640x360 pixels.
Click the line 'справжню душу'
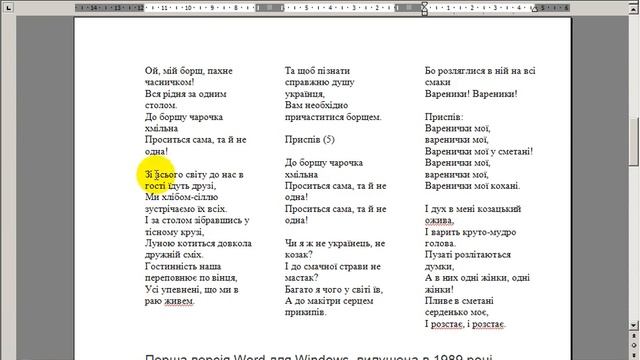tap(320, 82)
